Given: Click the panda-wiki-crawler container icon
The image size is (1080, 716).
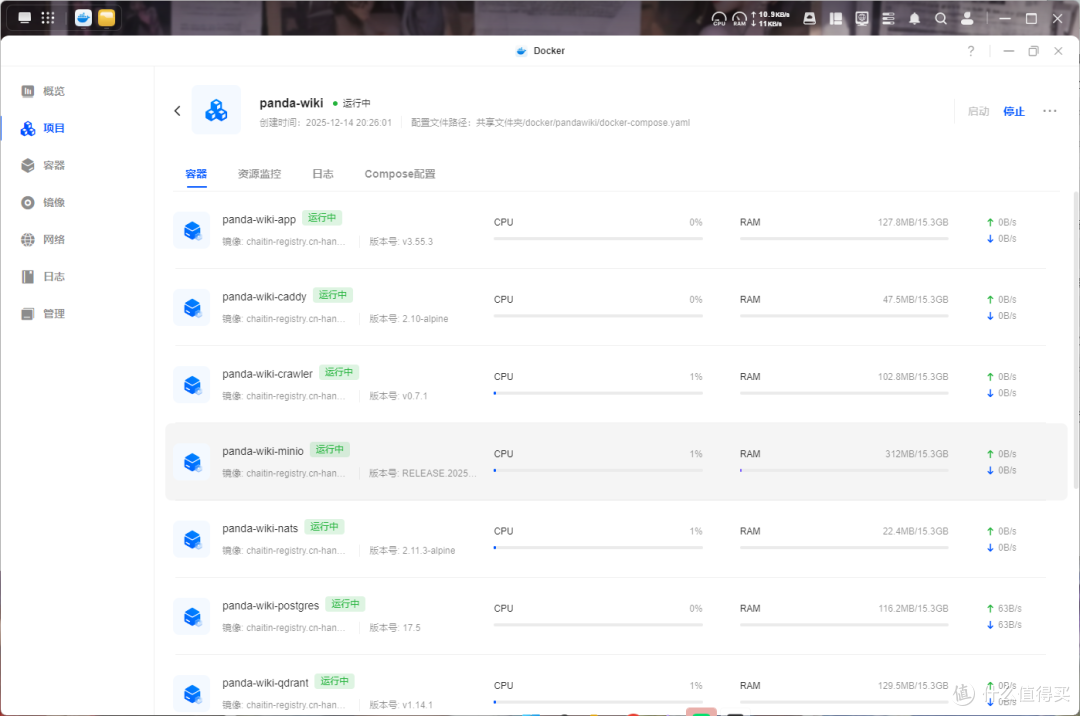Looking at the screenshot, I should tap(192, 384).
